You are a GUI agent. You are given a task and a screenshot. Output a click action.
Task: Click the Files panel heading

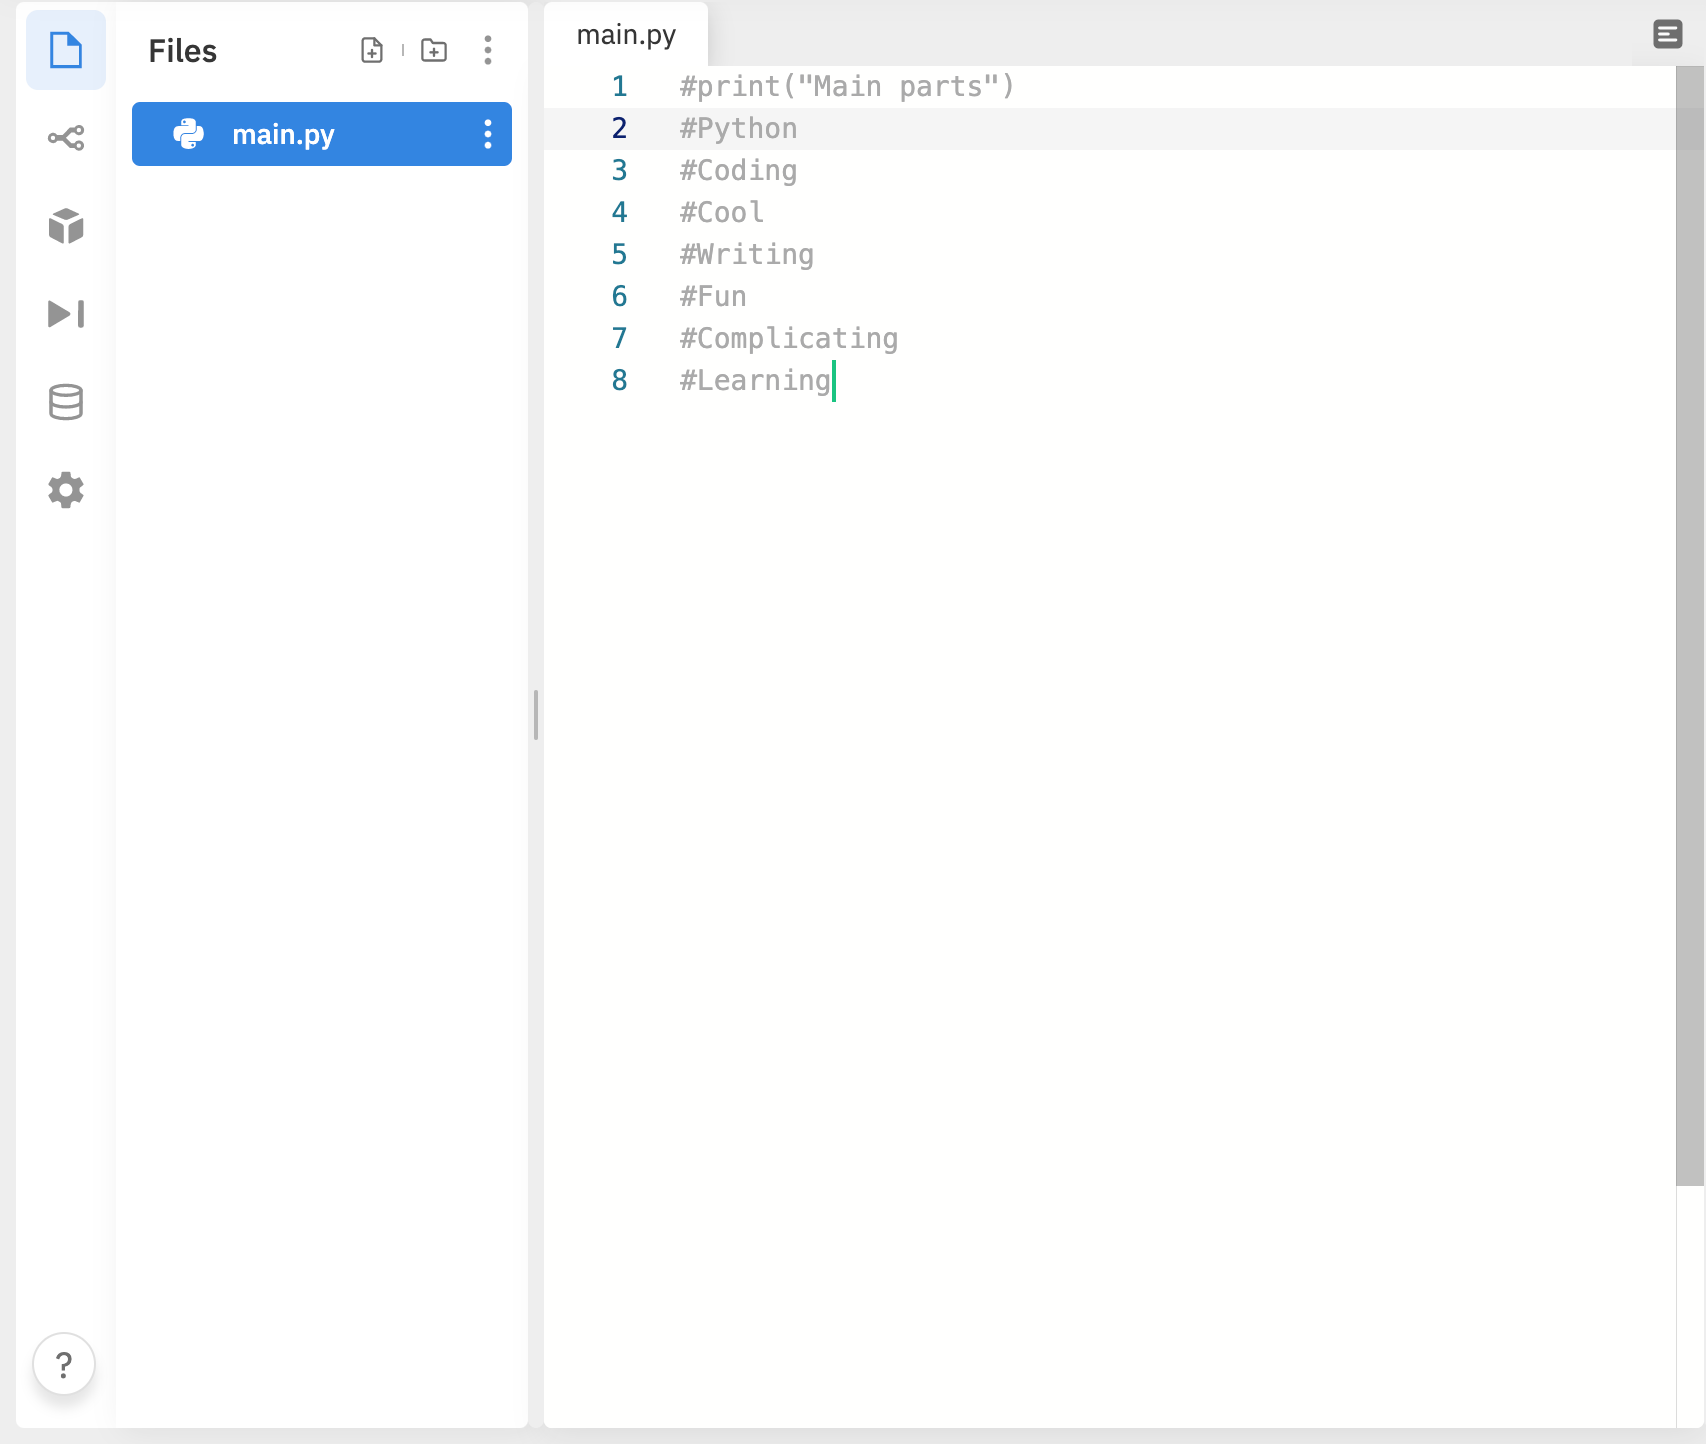coord(183,51)
